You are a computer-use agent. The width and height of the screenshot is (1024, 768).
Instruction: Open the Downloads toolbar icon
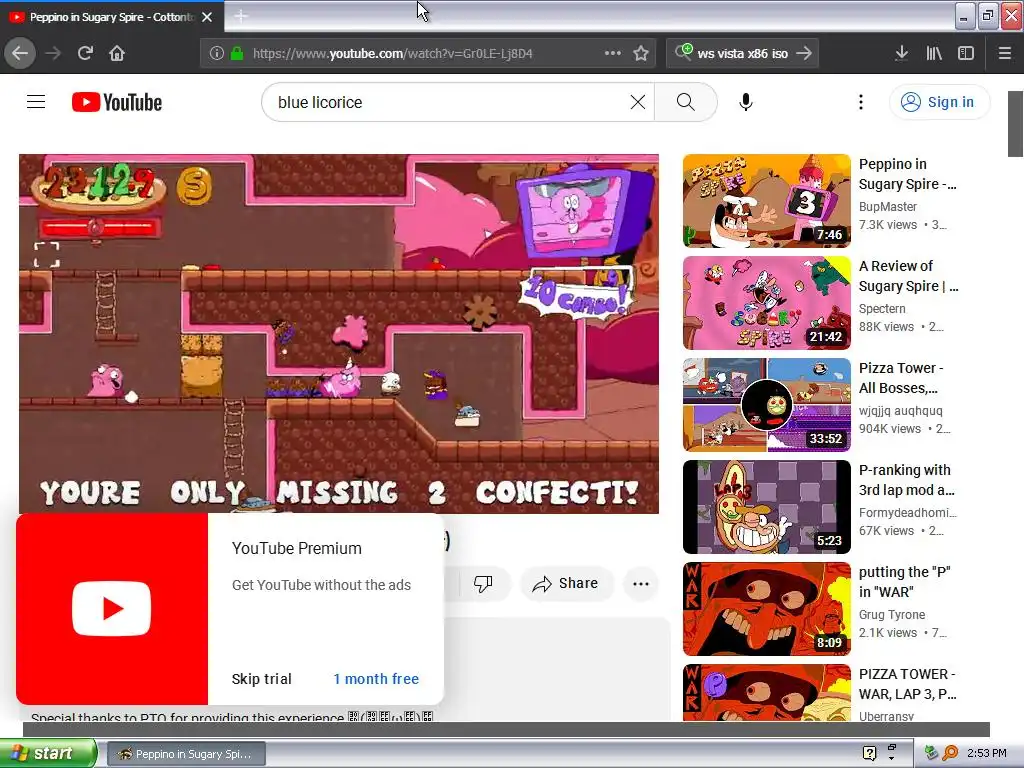coord(901,53)
